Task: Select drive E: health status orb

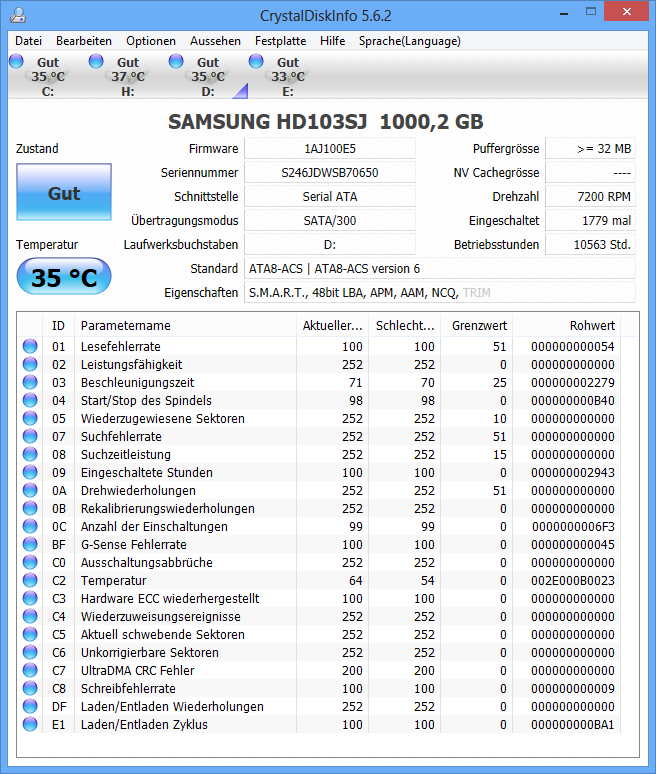Action: click(256, 61)
